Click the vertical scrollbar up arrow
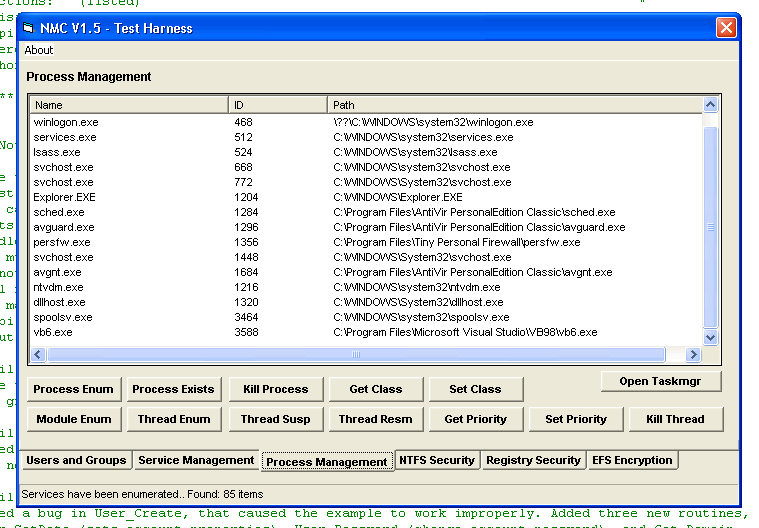This screenshot has width=759, height=528. click(x=711, y=105)
